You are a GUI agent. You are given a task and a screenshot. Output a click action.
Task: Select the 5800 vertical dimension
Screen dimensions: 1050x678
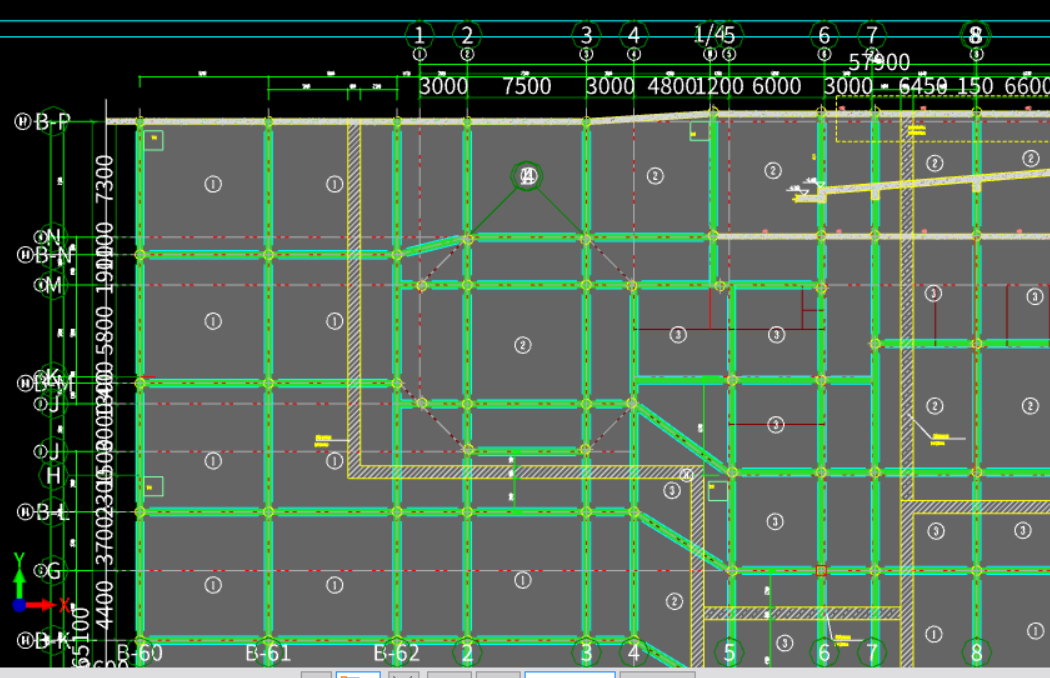click(104, 331)
